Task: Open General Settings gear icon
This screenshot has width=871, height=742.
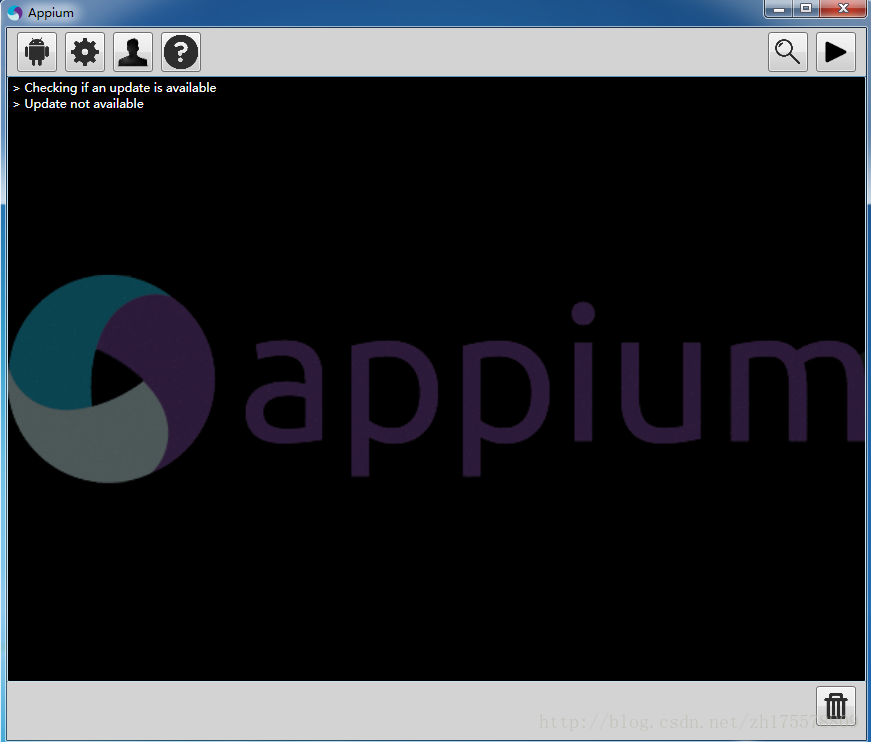Action: click(85, 52)
